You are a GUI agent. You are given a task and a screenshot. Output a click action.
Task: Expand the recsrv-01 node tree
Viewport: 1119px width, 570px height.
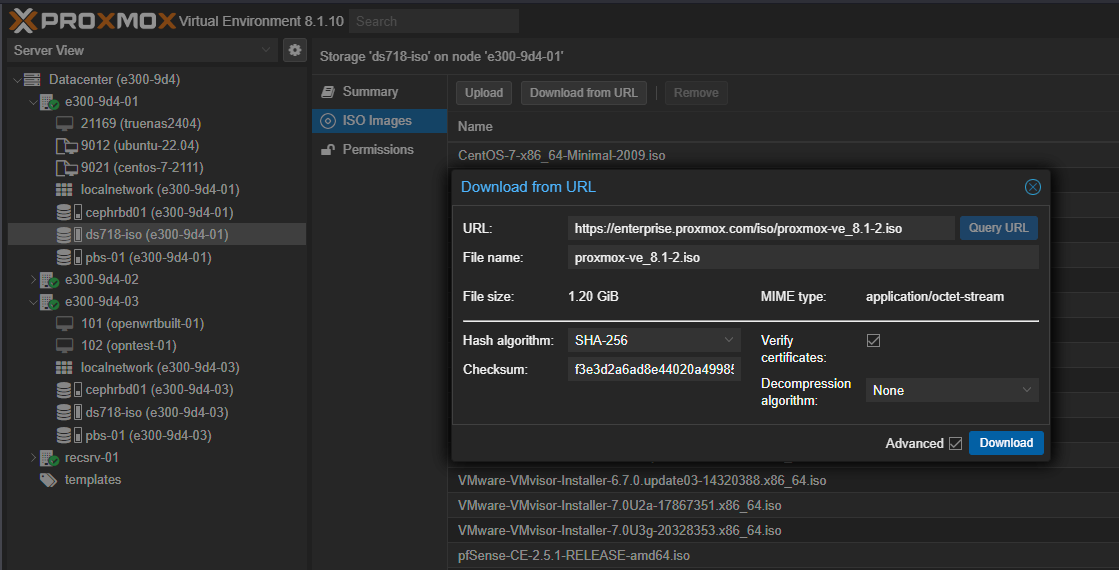[x=33, y=457]
